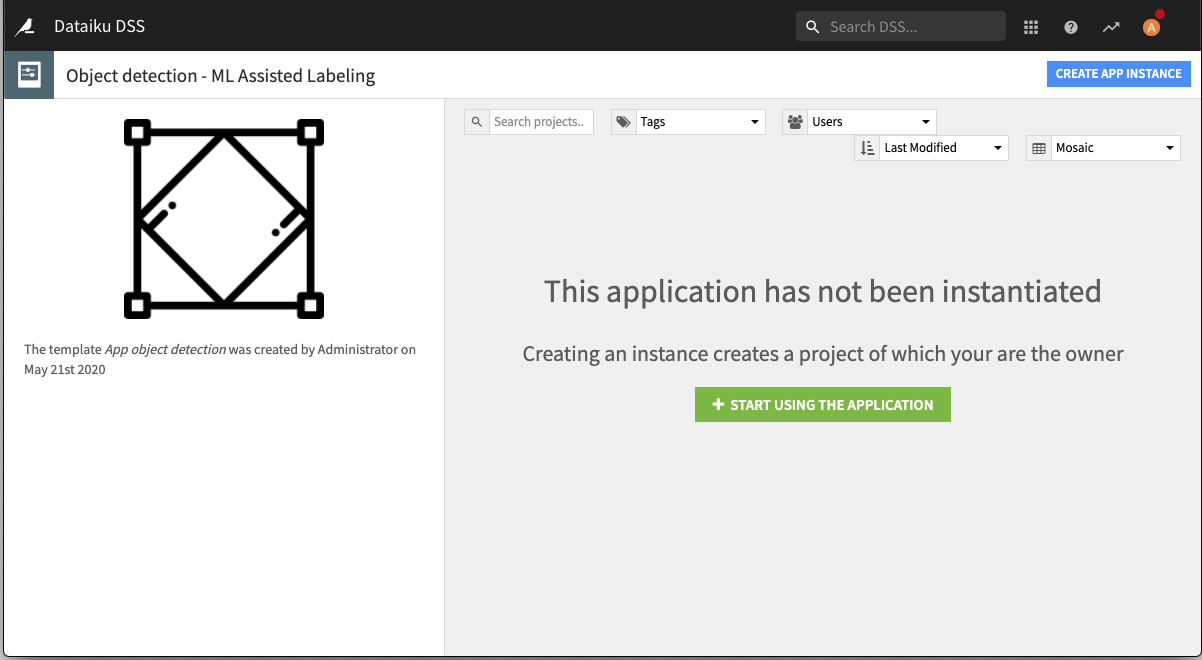Open the Users filter dropdown
This screenshot has width=1202, height=660.
pyautogui.click(x=872, y=122)
